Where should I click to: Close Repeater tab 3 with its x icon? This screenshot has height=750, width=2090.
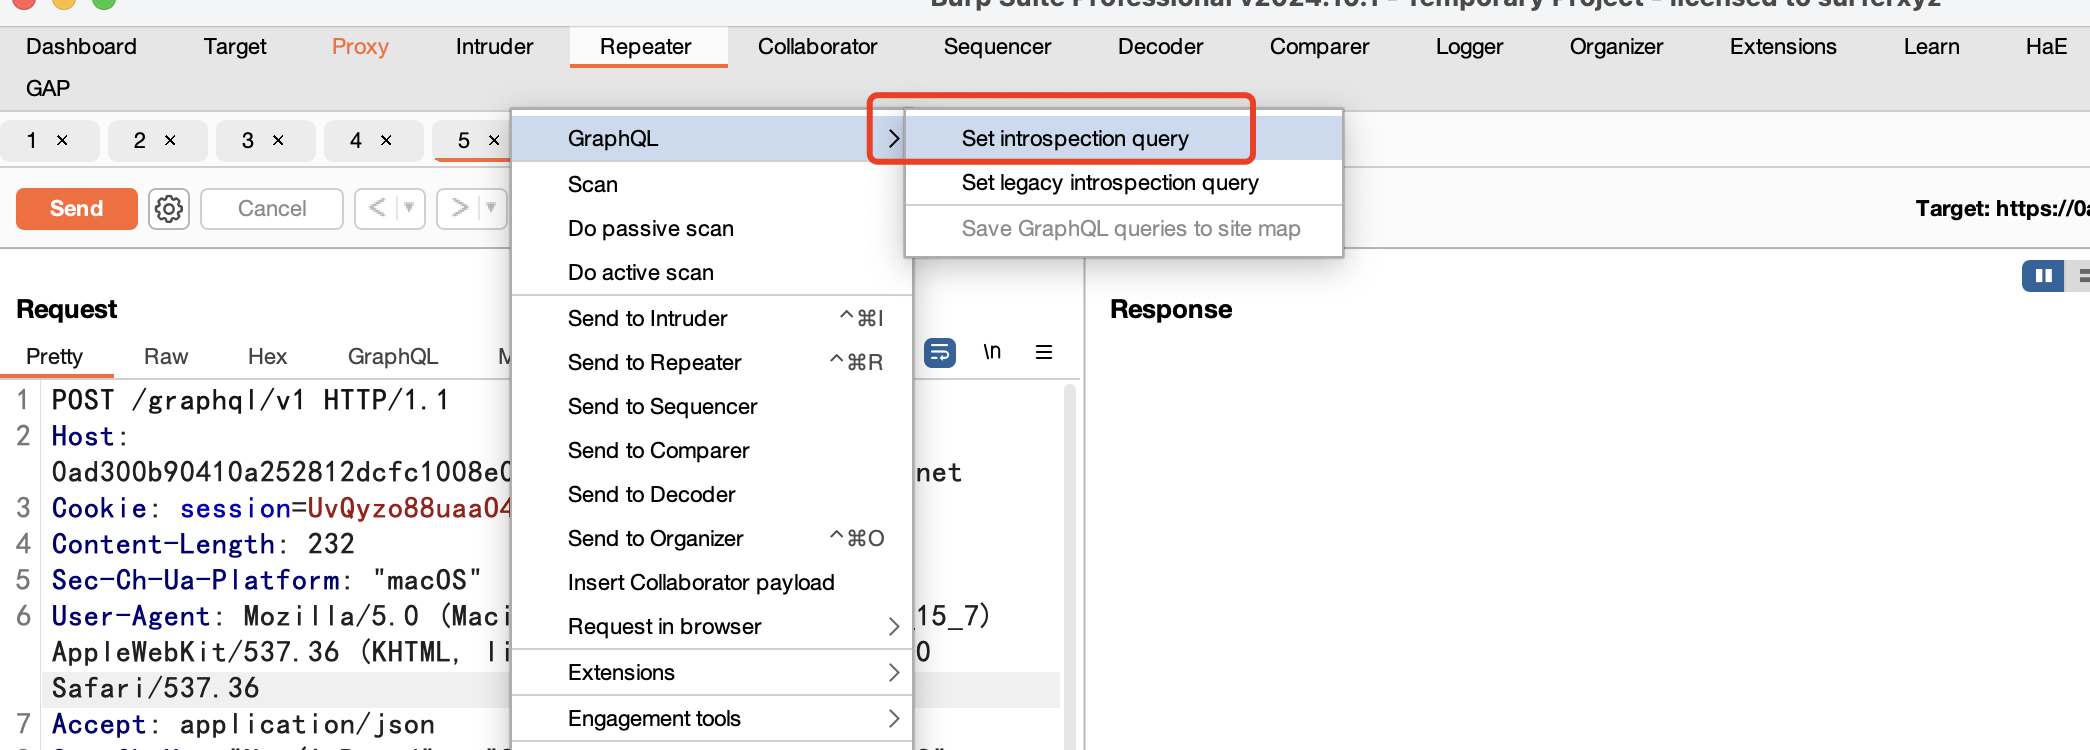tap(278, 141)
